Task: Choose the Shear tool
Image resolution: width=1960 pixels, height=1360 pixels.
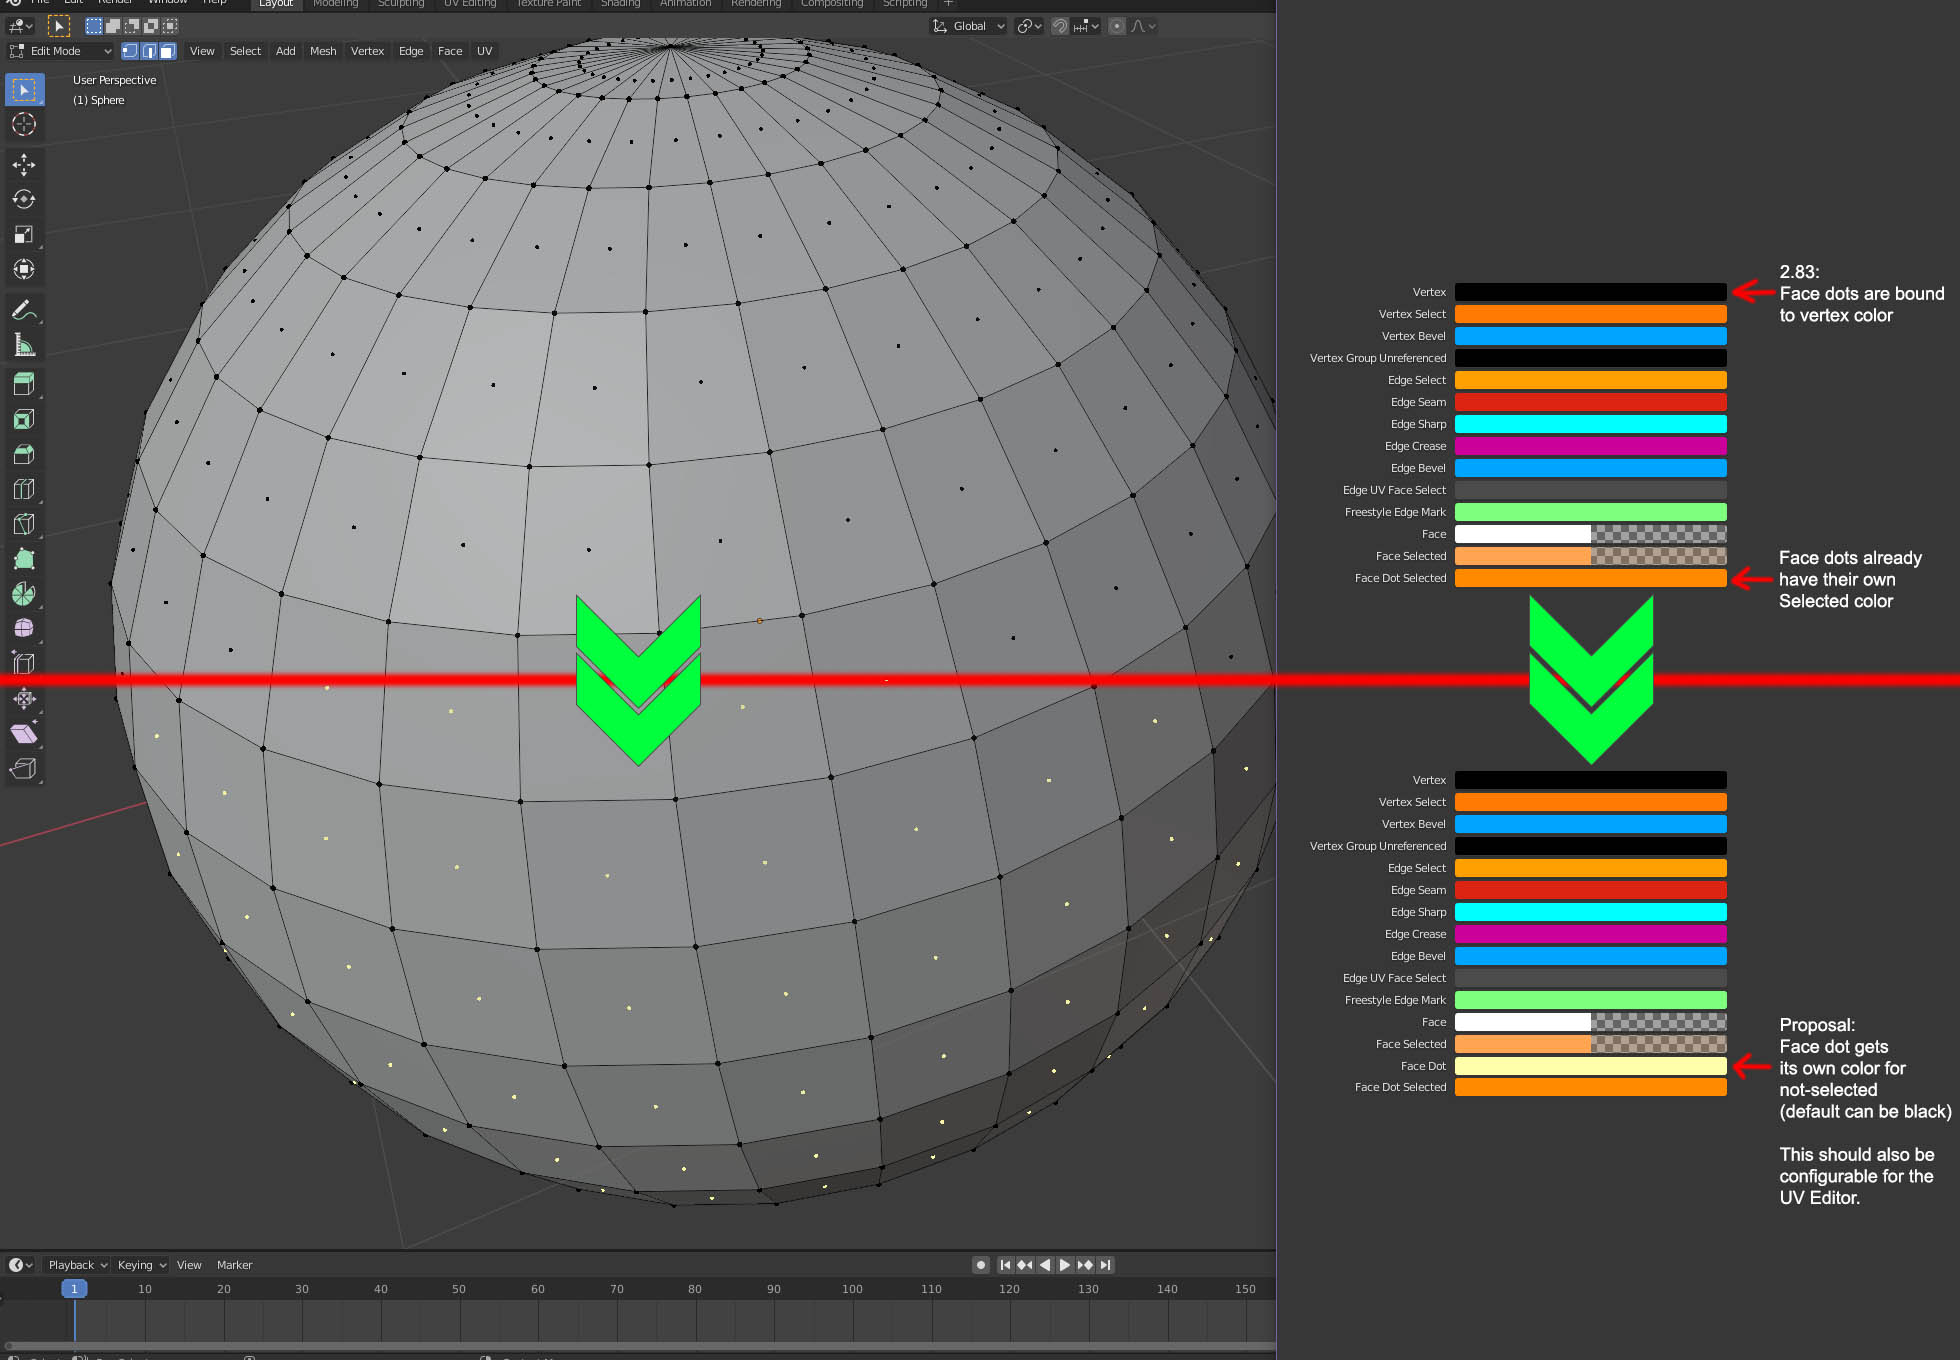Action: coord(24,733)
